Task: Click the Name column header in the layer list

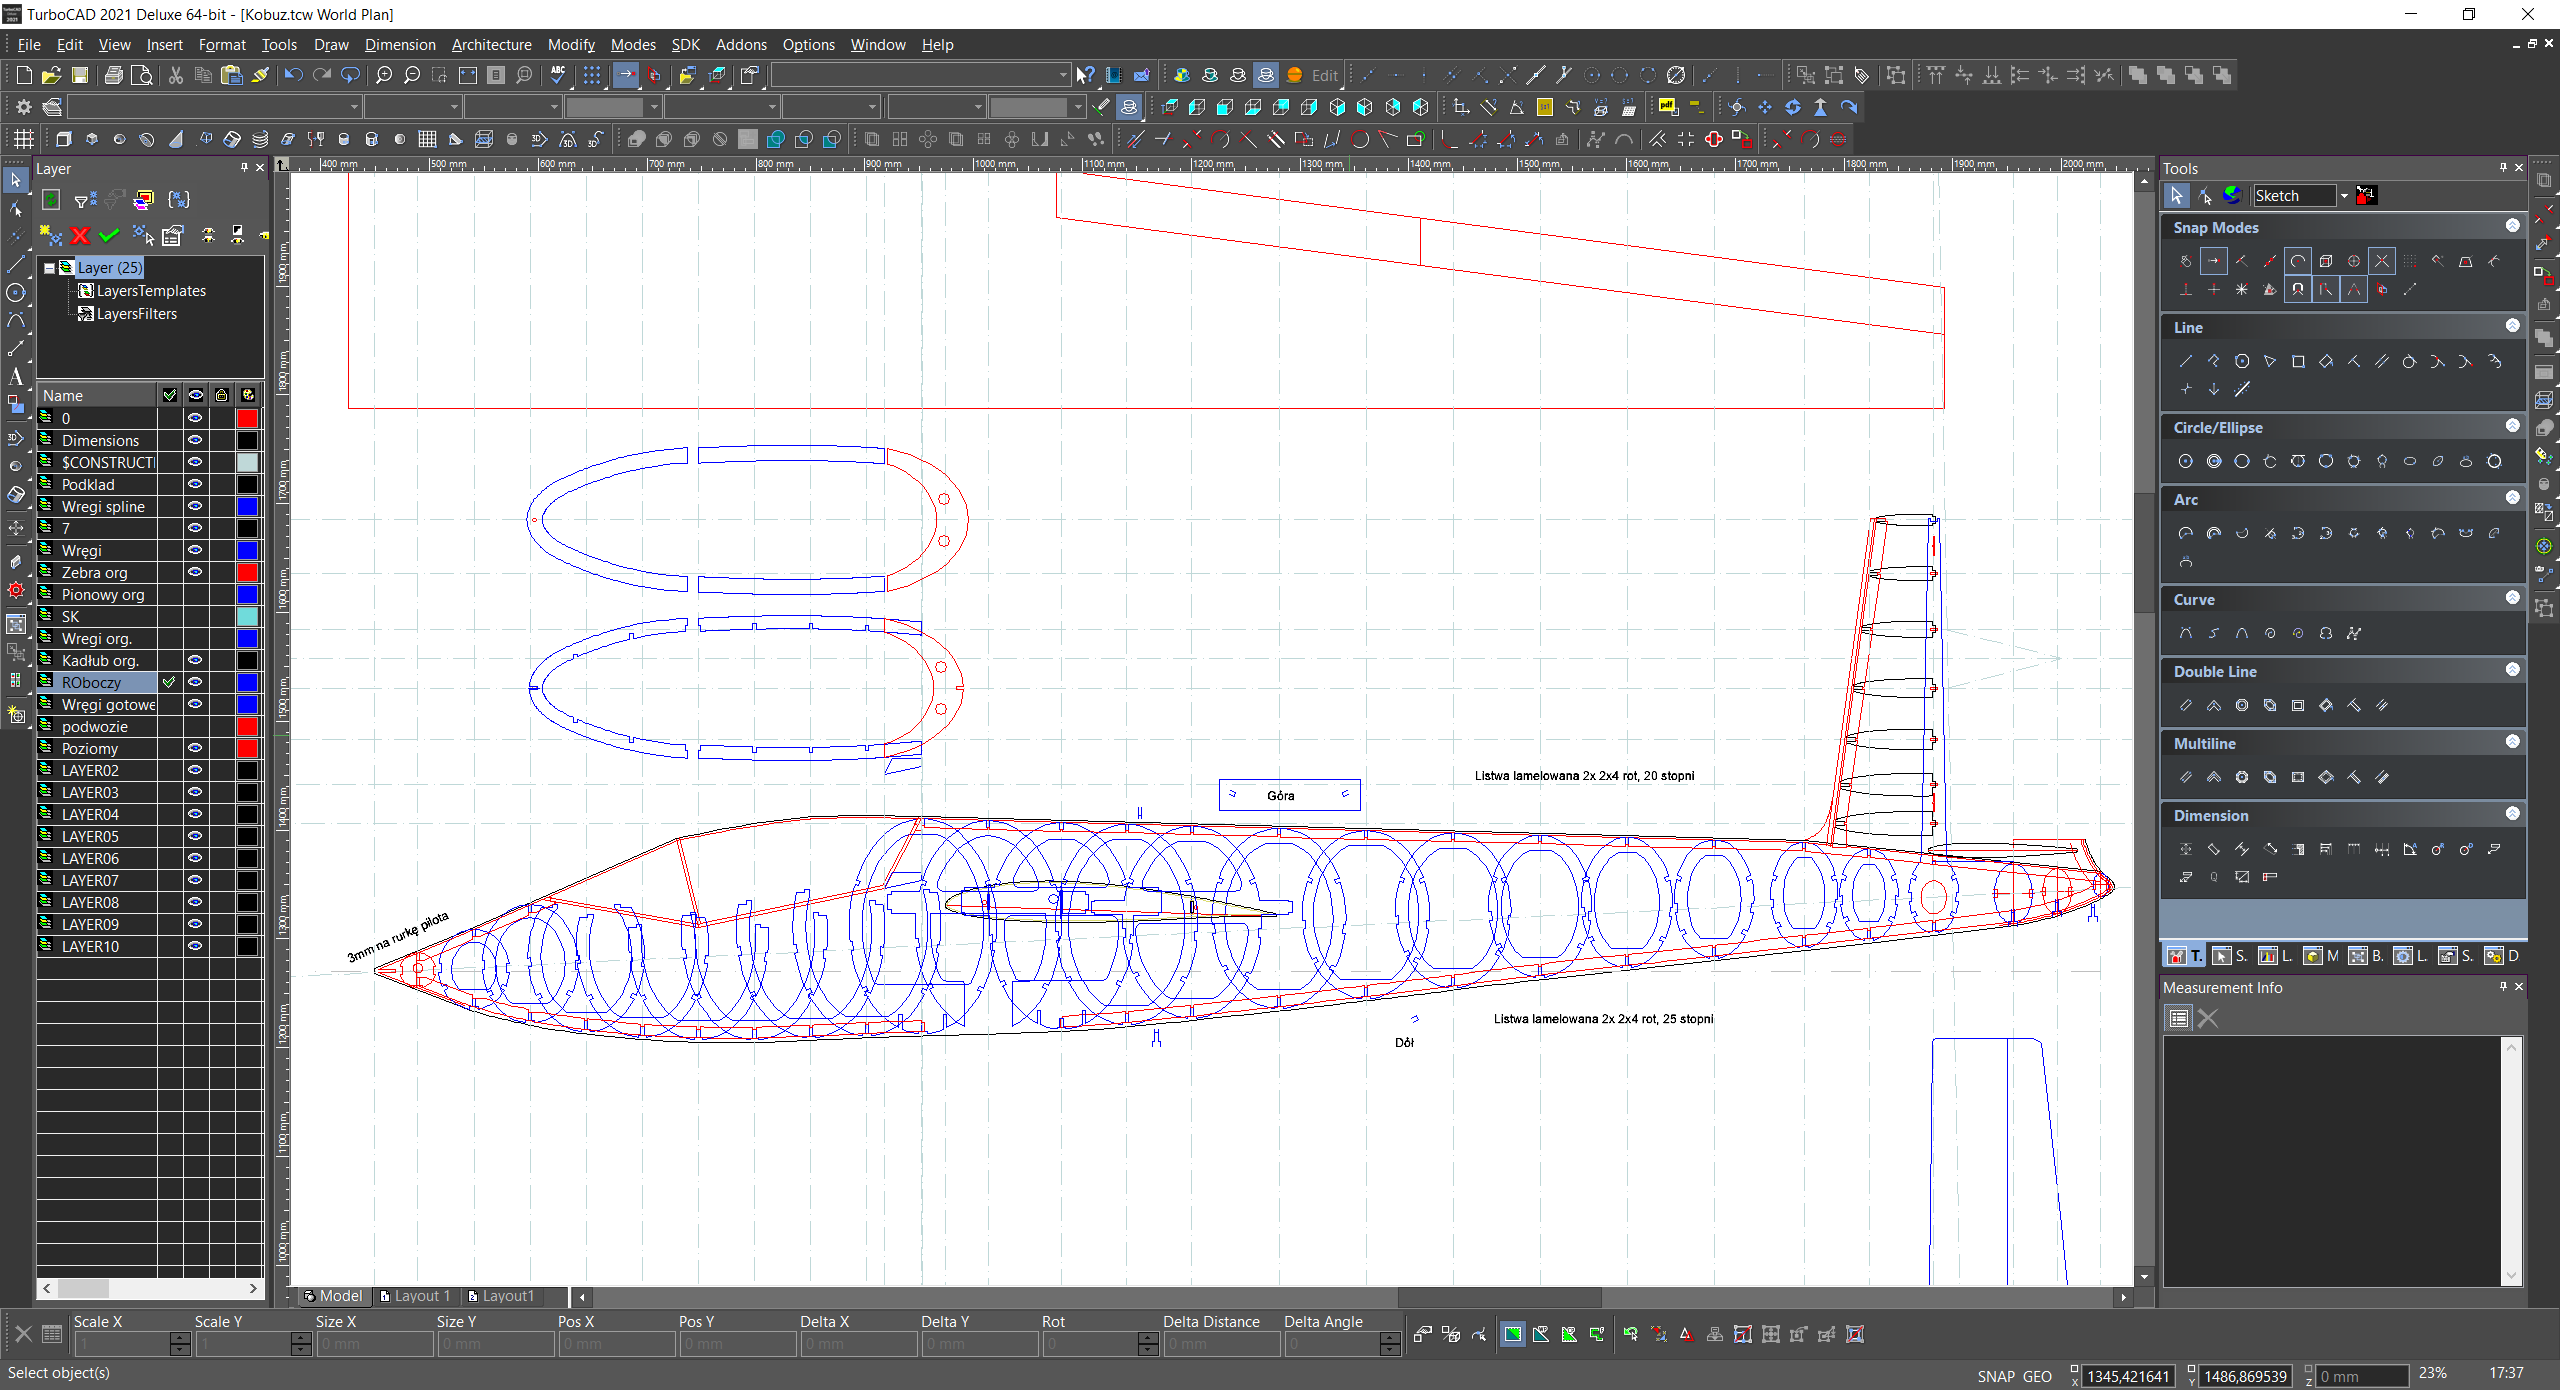Action: (x=97, y=395)
